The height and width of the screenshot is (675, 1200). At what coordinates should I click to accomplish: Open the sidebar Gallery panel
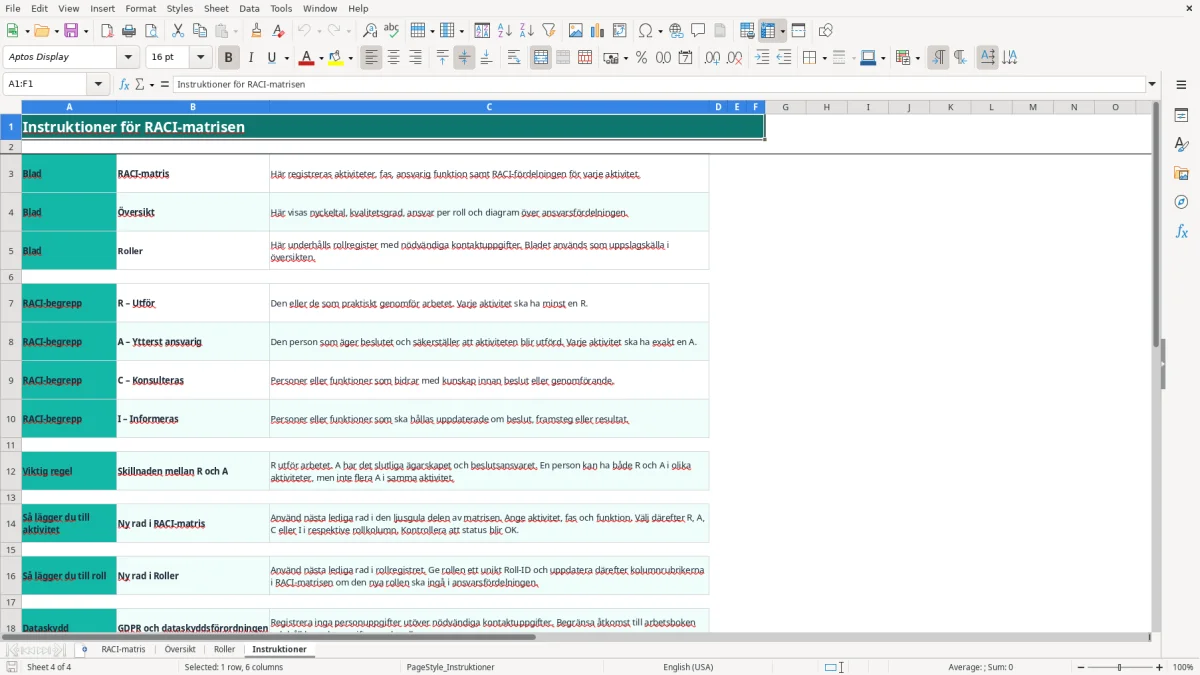point(1181,173)
